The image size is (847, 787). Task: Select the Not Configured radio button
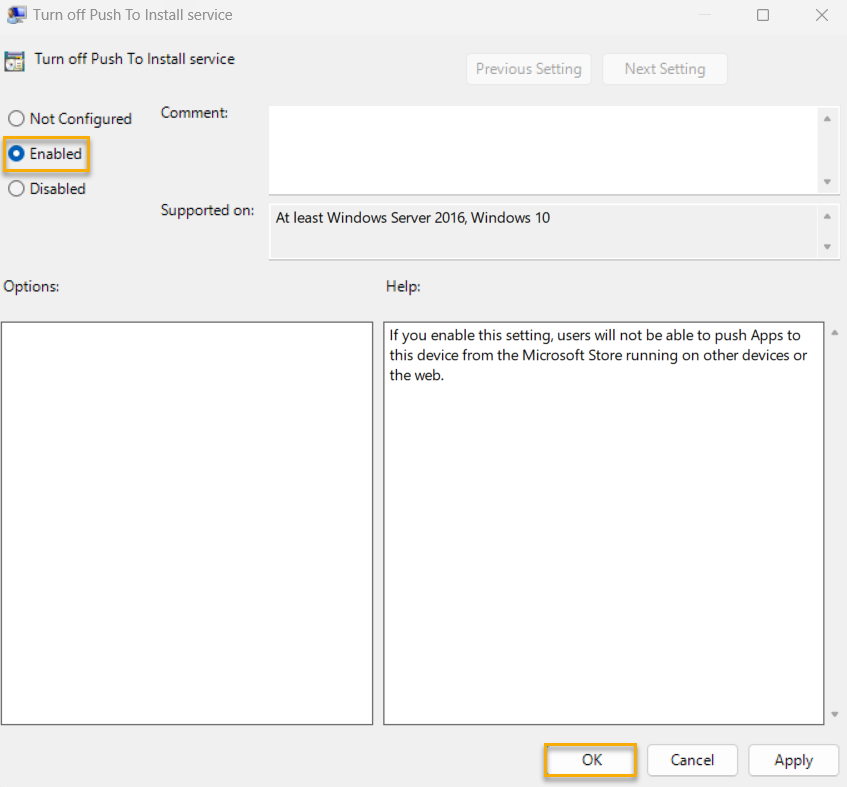pos(16,119)
